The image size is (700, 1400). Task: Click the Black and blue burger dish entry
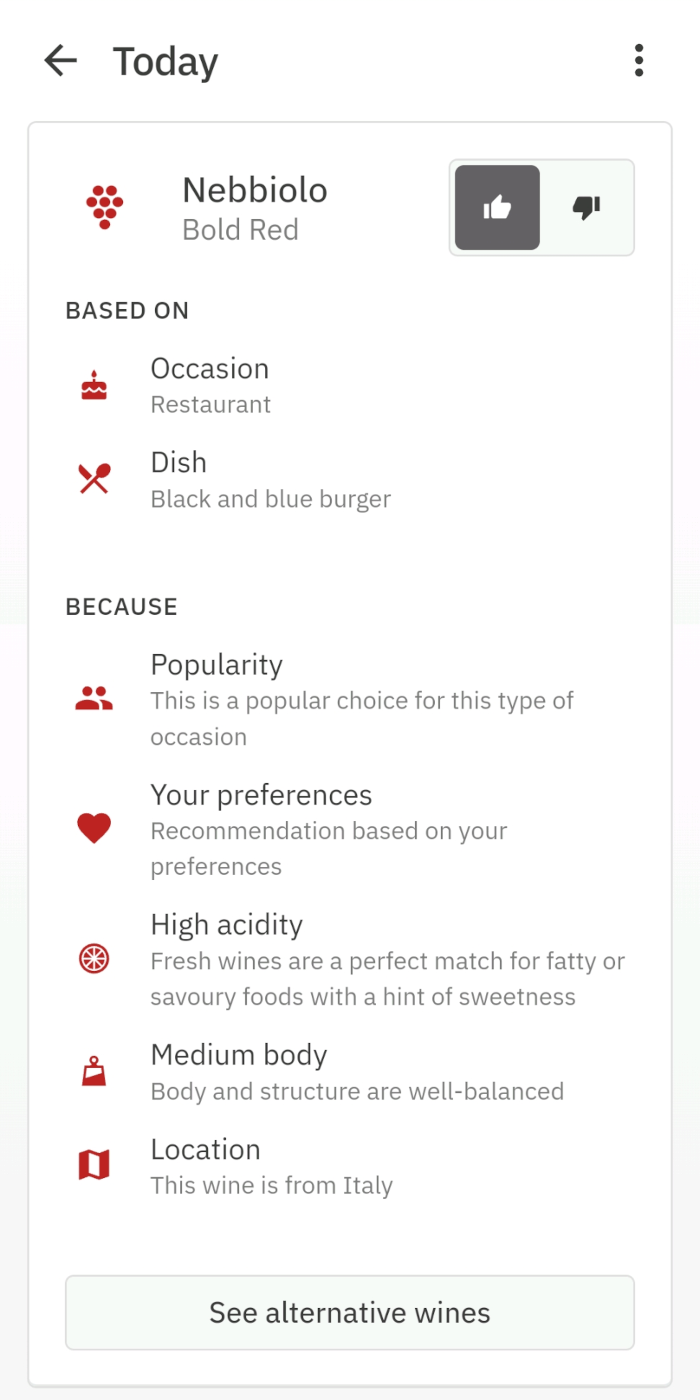pos(270,499)
